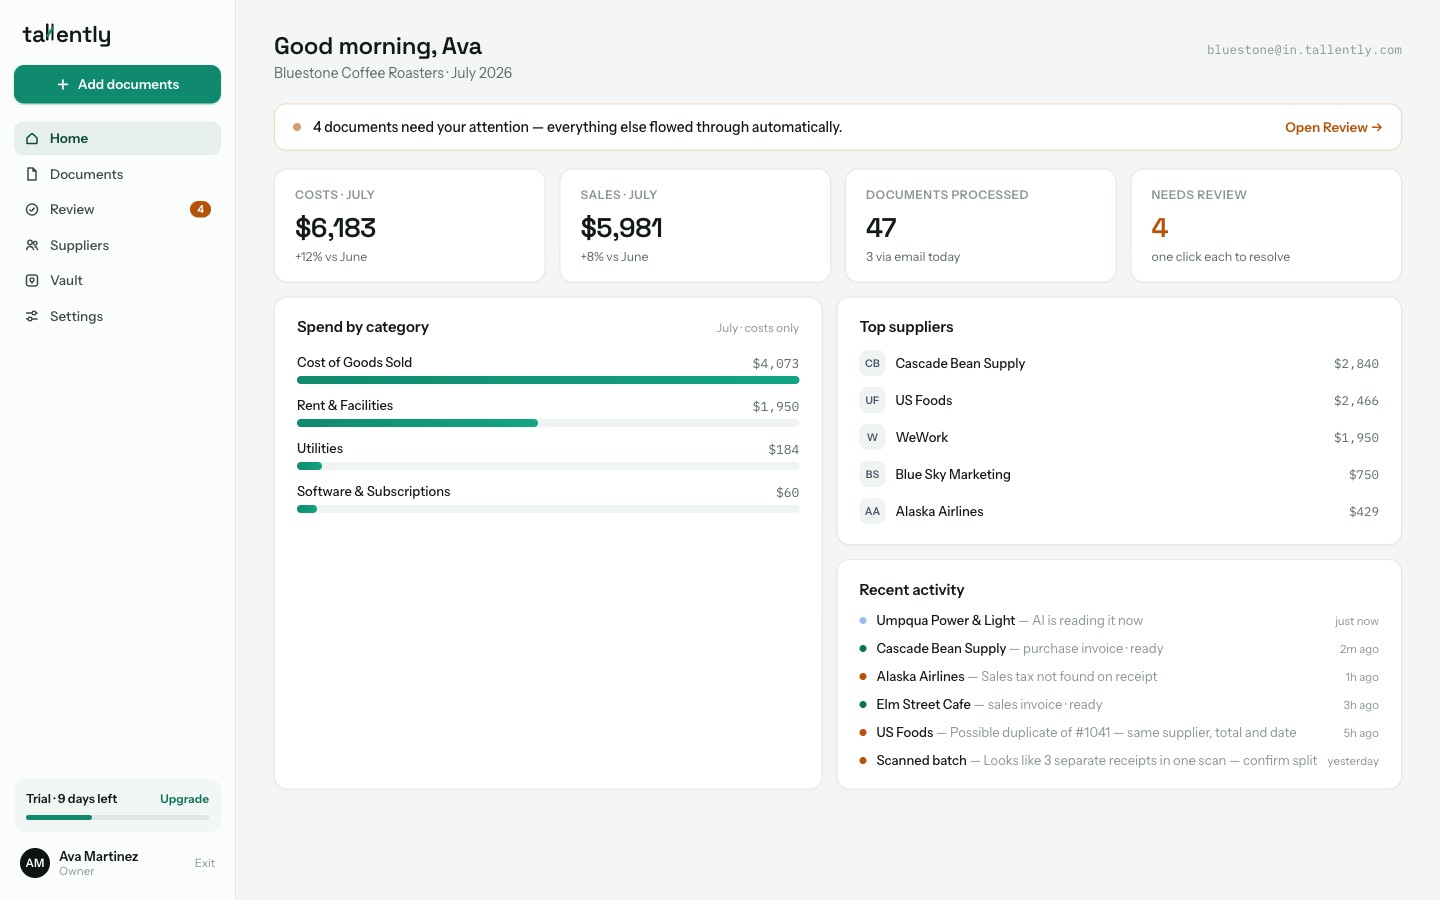Click the blue dot beside Umpqua Power & Light
This screenshot has width=1440, height=900.
[863, 621]
